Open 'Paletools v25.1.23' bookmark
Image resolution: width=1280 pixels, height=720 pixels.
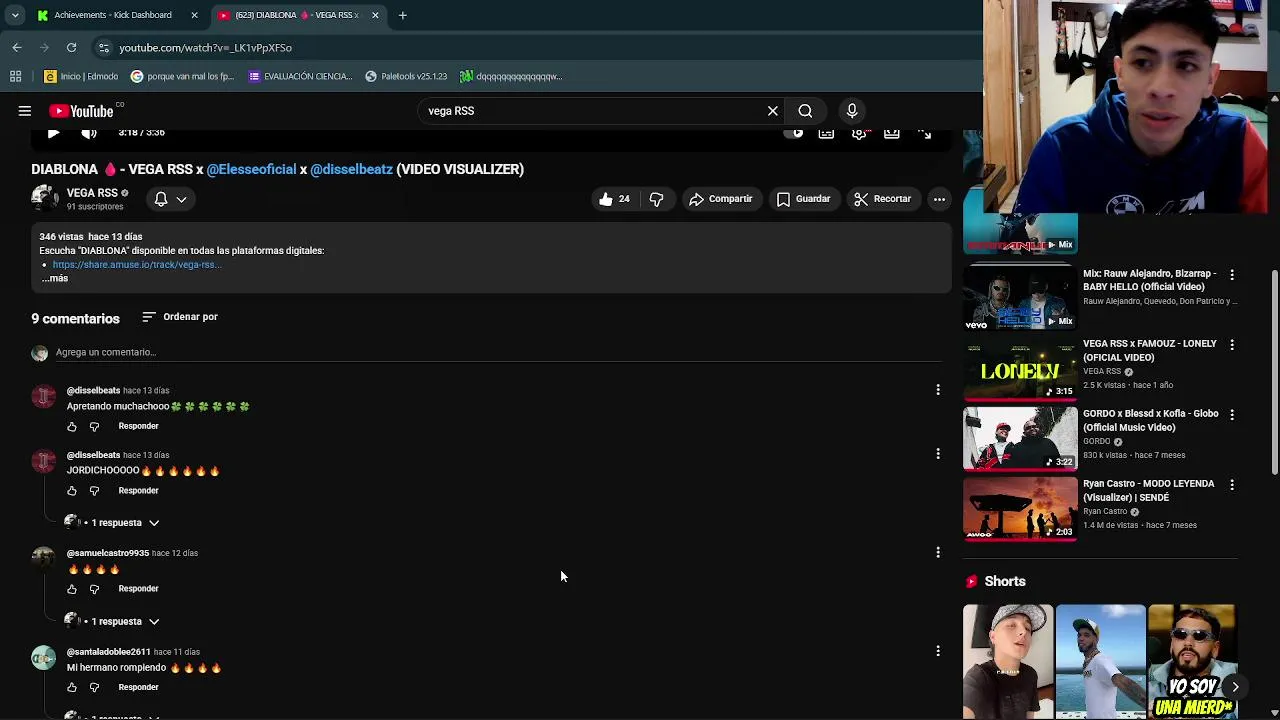(406, 76)
